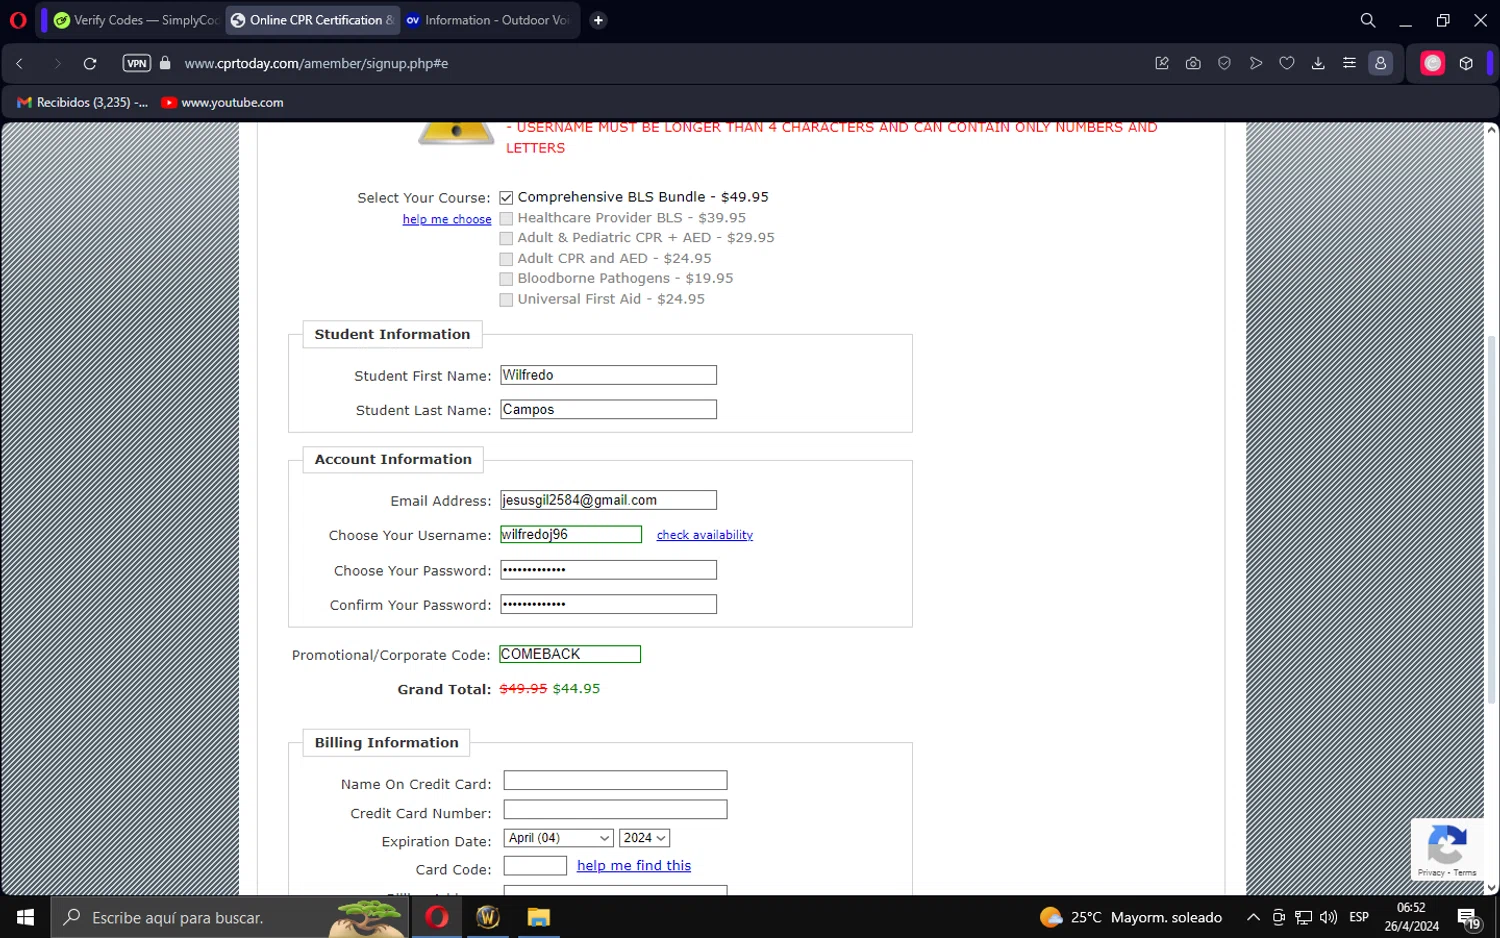Open the Easy Setup lines icon

pos(1349,63)
